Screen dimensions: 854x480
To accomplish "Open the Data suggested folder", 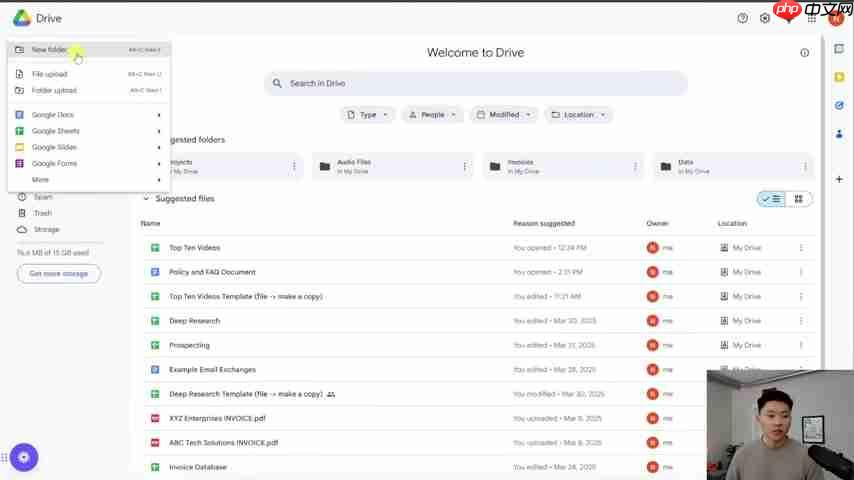I will click(734, 166).
